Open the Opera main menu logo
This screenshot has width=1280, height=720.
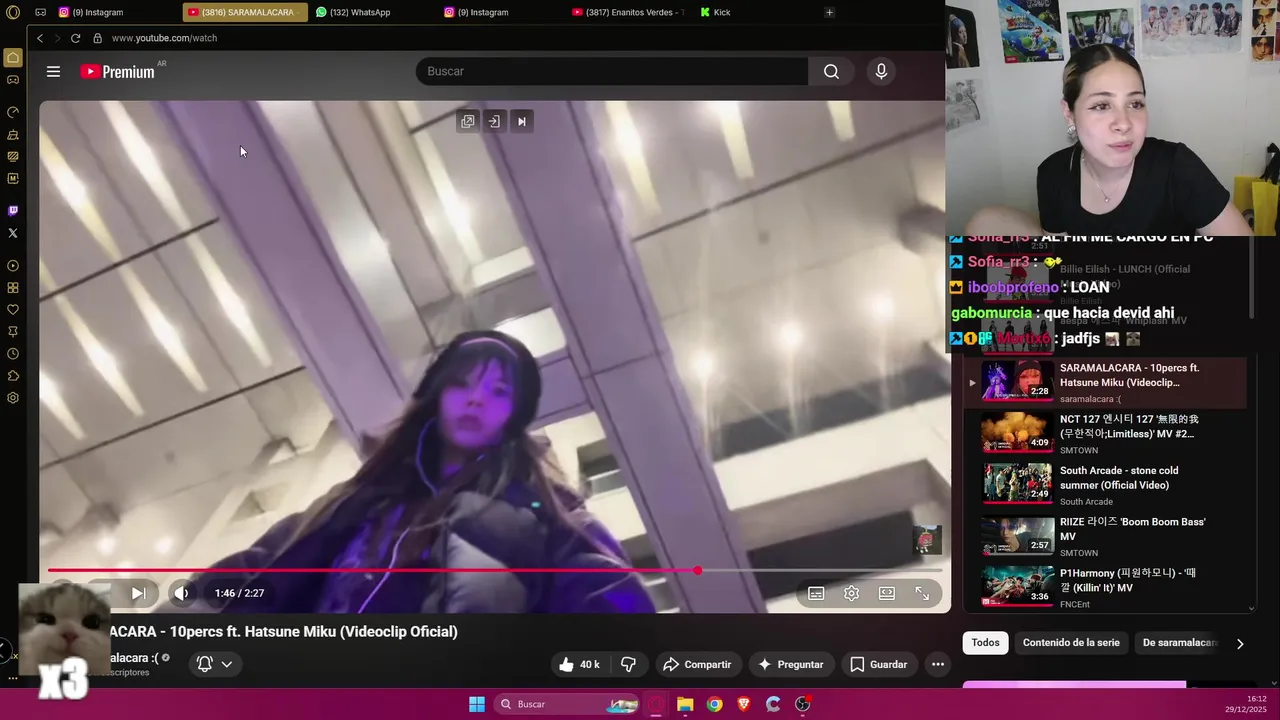13,12
